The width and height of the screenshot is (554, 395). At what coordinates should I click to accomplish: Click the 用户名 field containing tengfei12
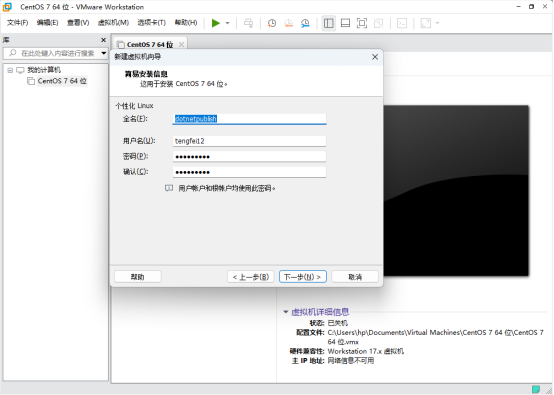click(x=249, y=141)
